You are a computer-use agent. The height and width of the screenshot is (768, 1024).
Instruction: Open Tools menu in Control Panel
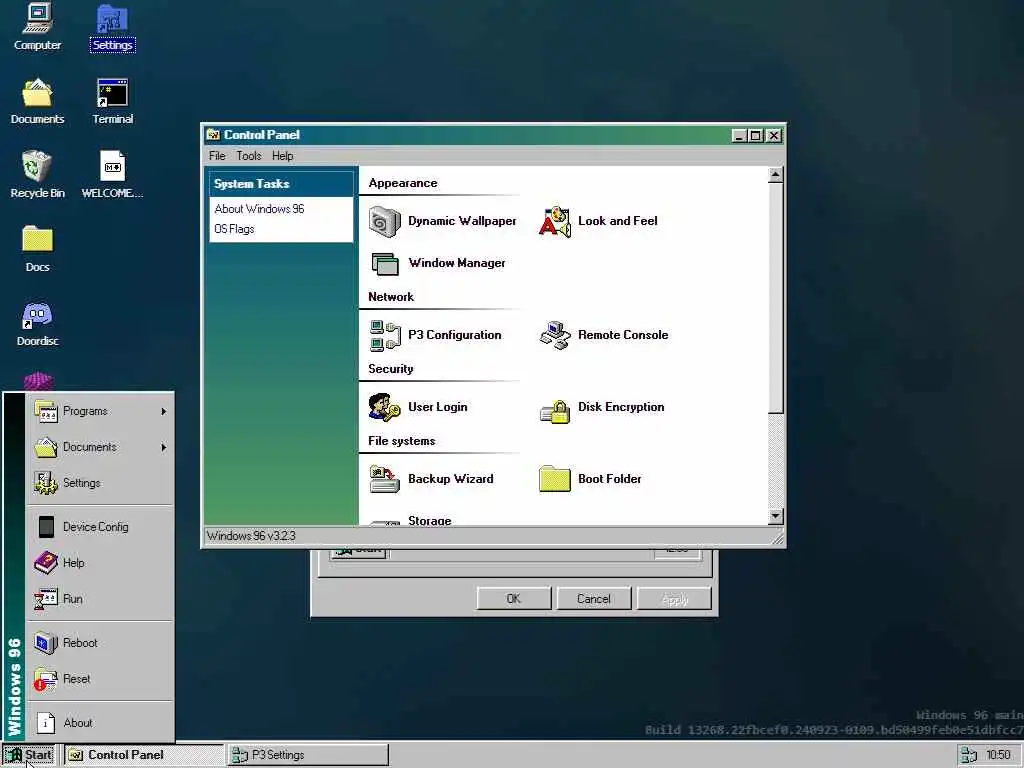(249, 156)
